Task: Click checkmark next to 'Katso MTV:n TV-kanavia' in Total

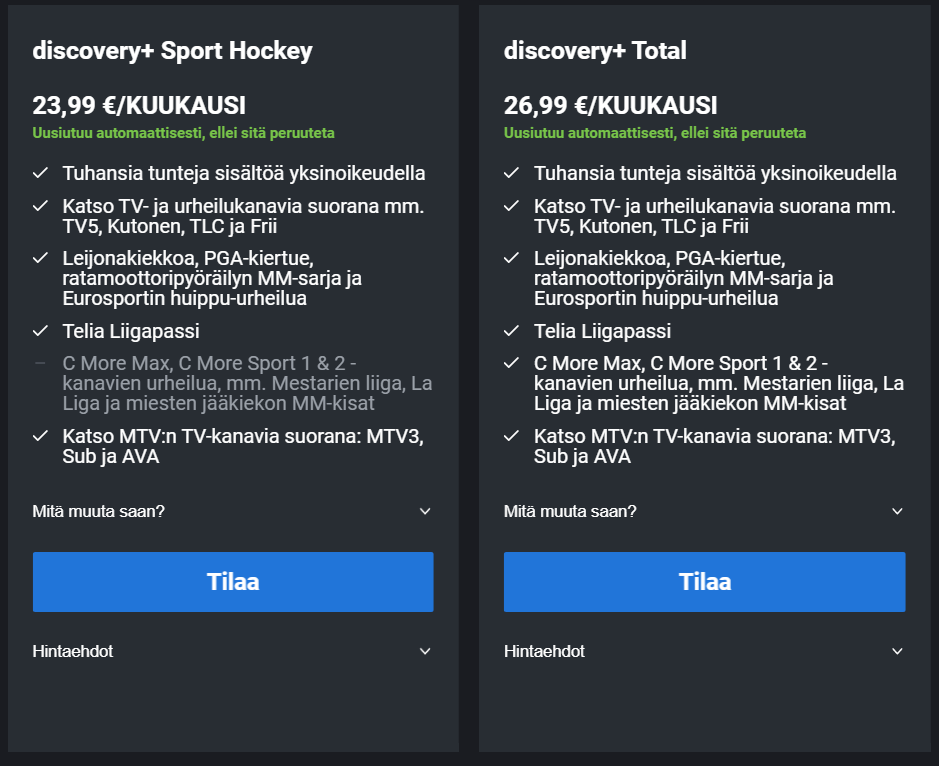Action: coord(512,437)
